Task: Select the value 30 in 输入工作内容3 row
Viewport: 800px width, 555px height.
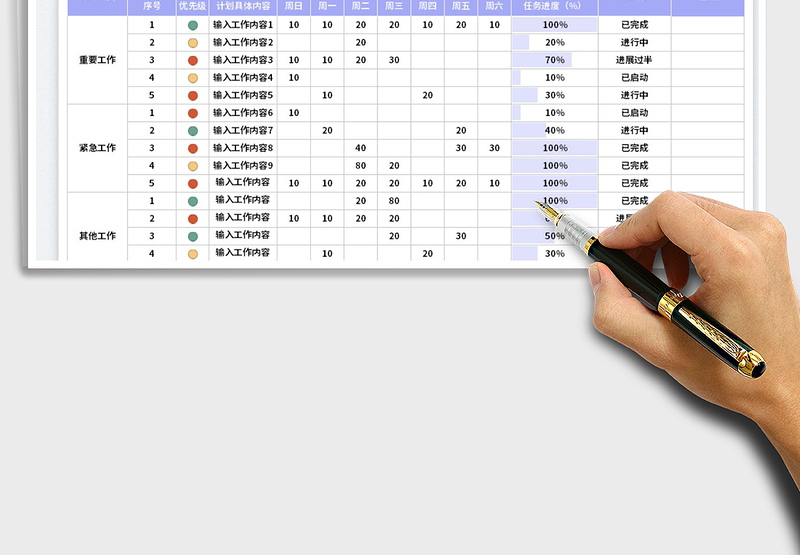Action: point(394,60)
